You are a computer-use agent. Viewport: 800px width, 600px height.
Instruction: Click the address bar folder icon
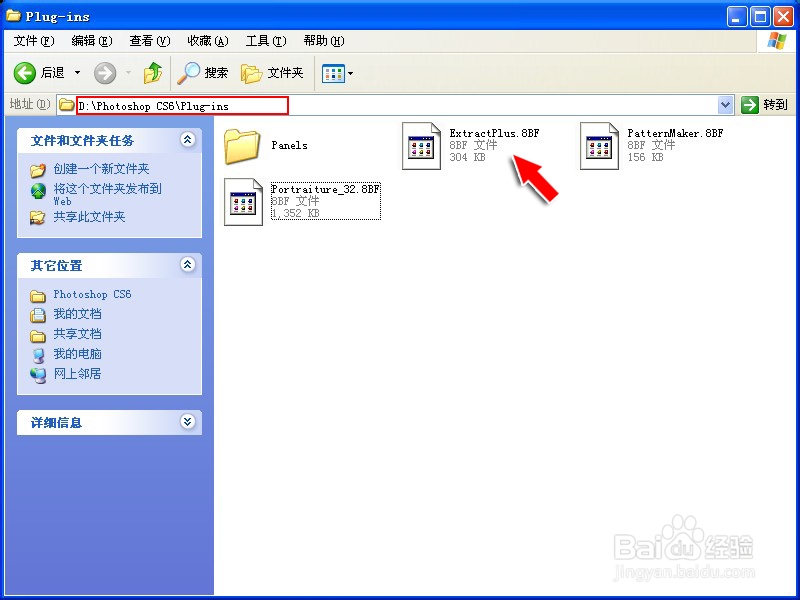[66, 105]
